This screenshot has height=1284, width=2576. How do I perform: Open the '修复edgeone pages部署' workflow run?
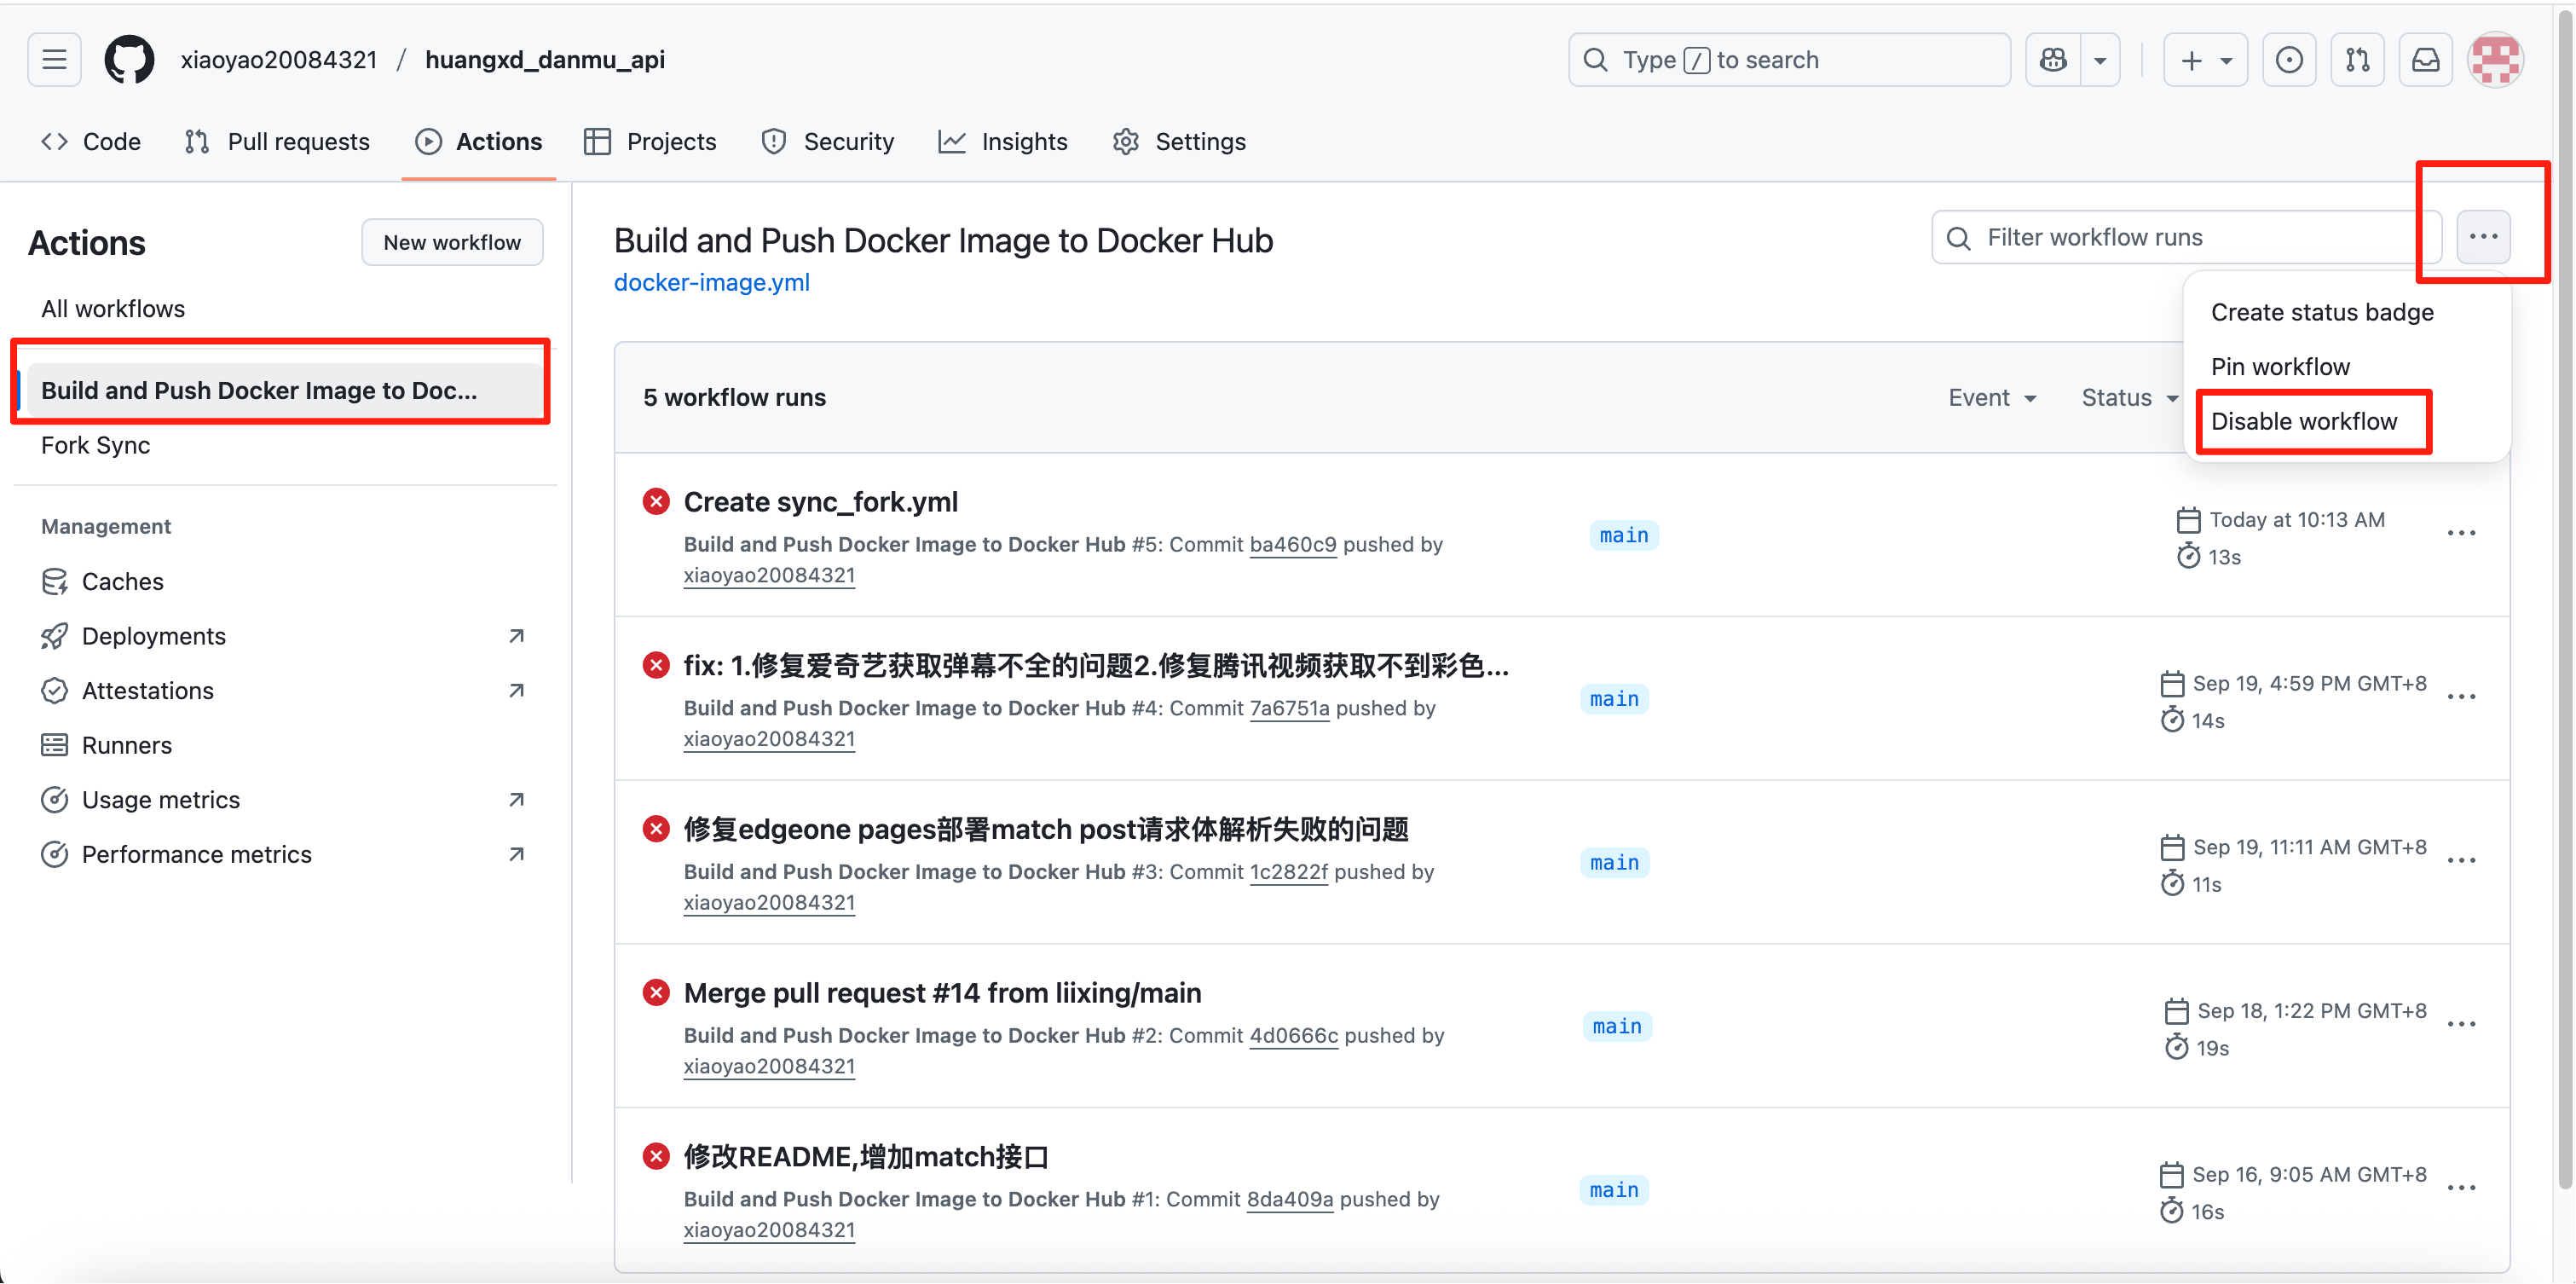(x=1046, y=829)
